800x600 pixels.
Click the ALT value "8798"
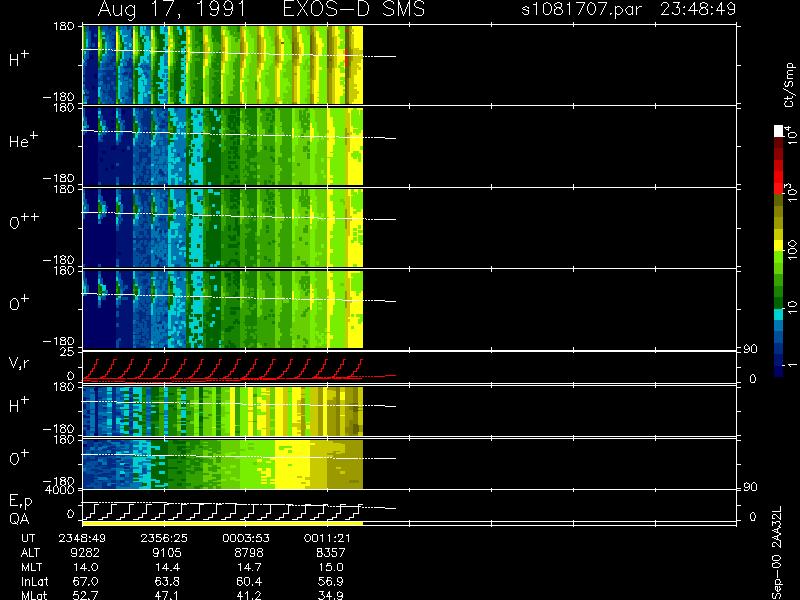coord(248,553)
